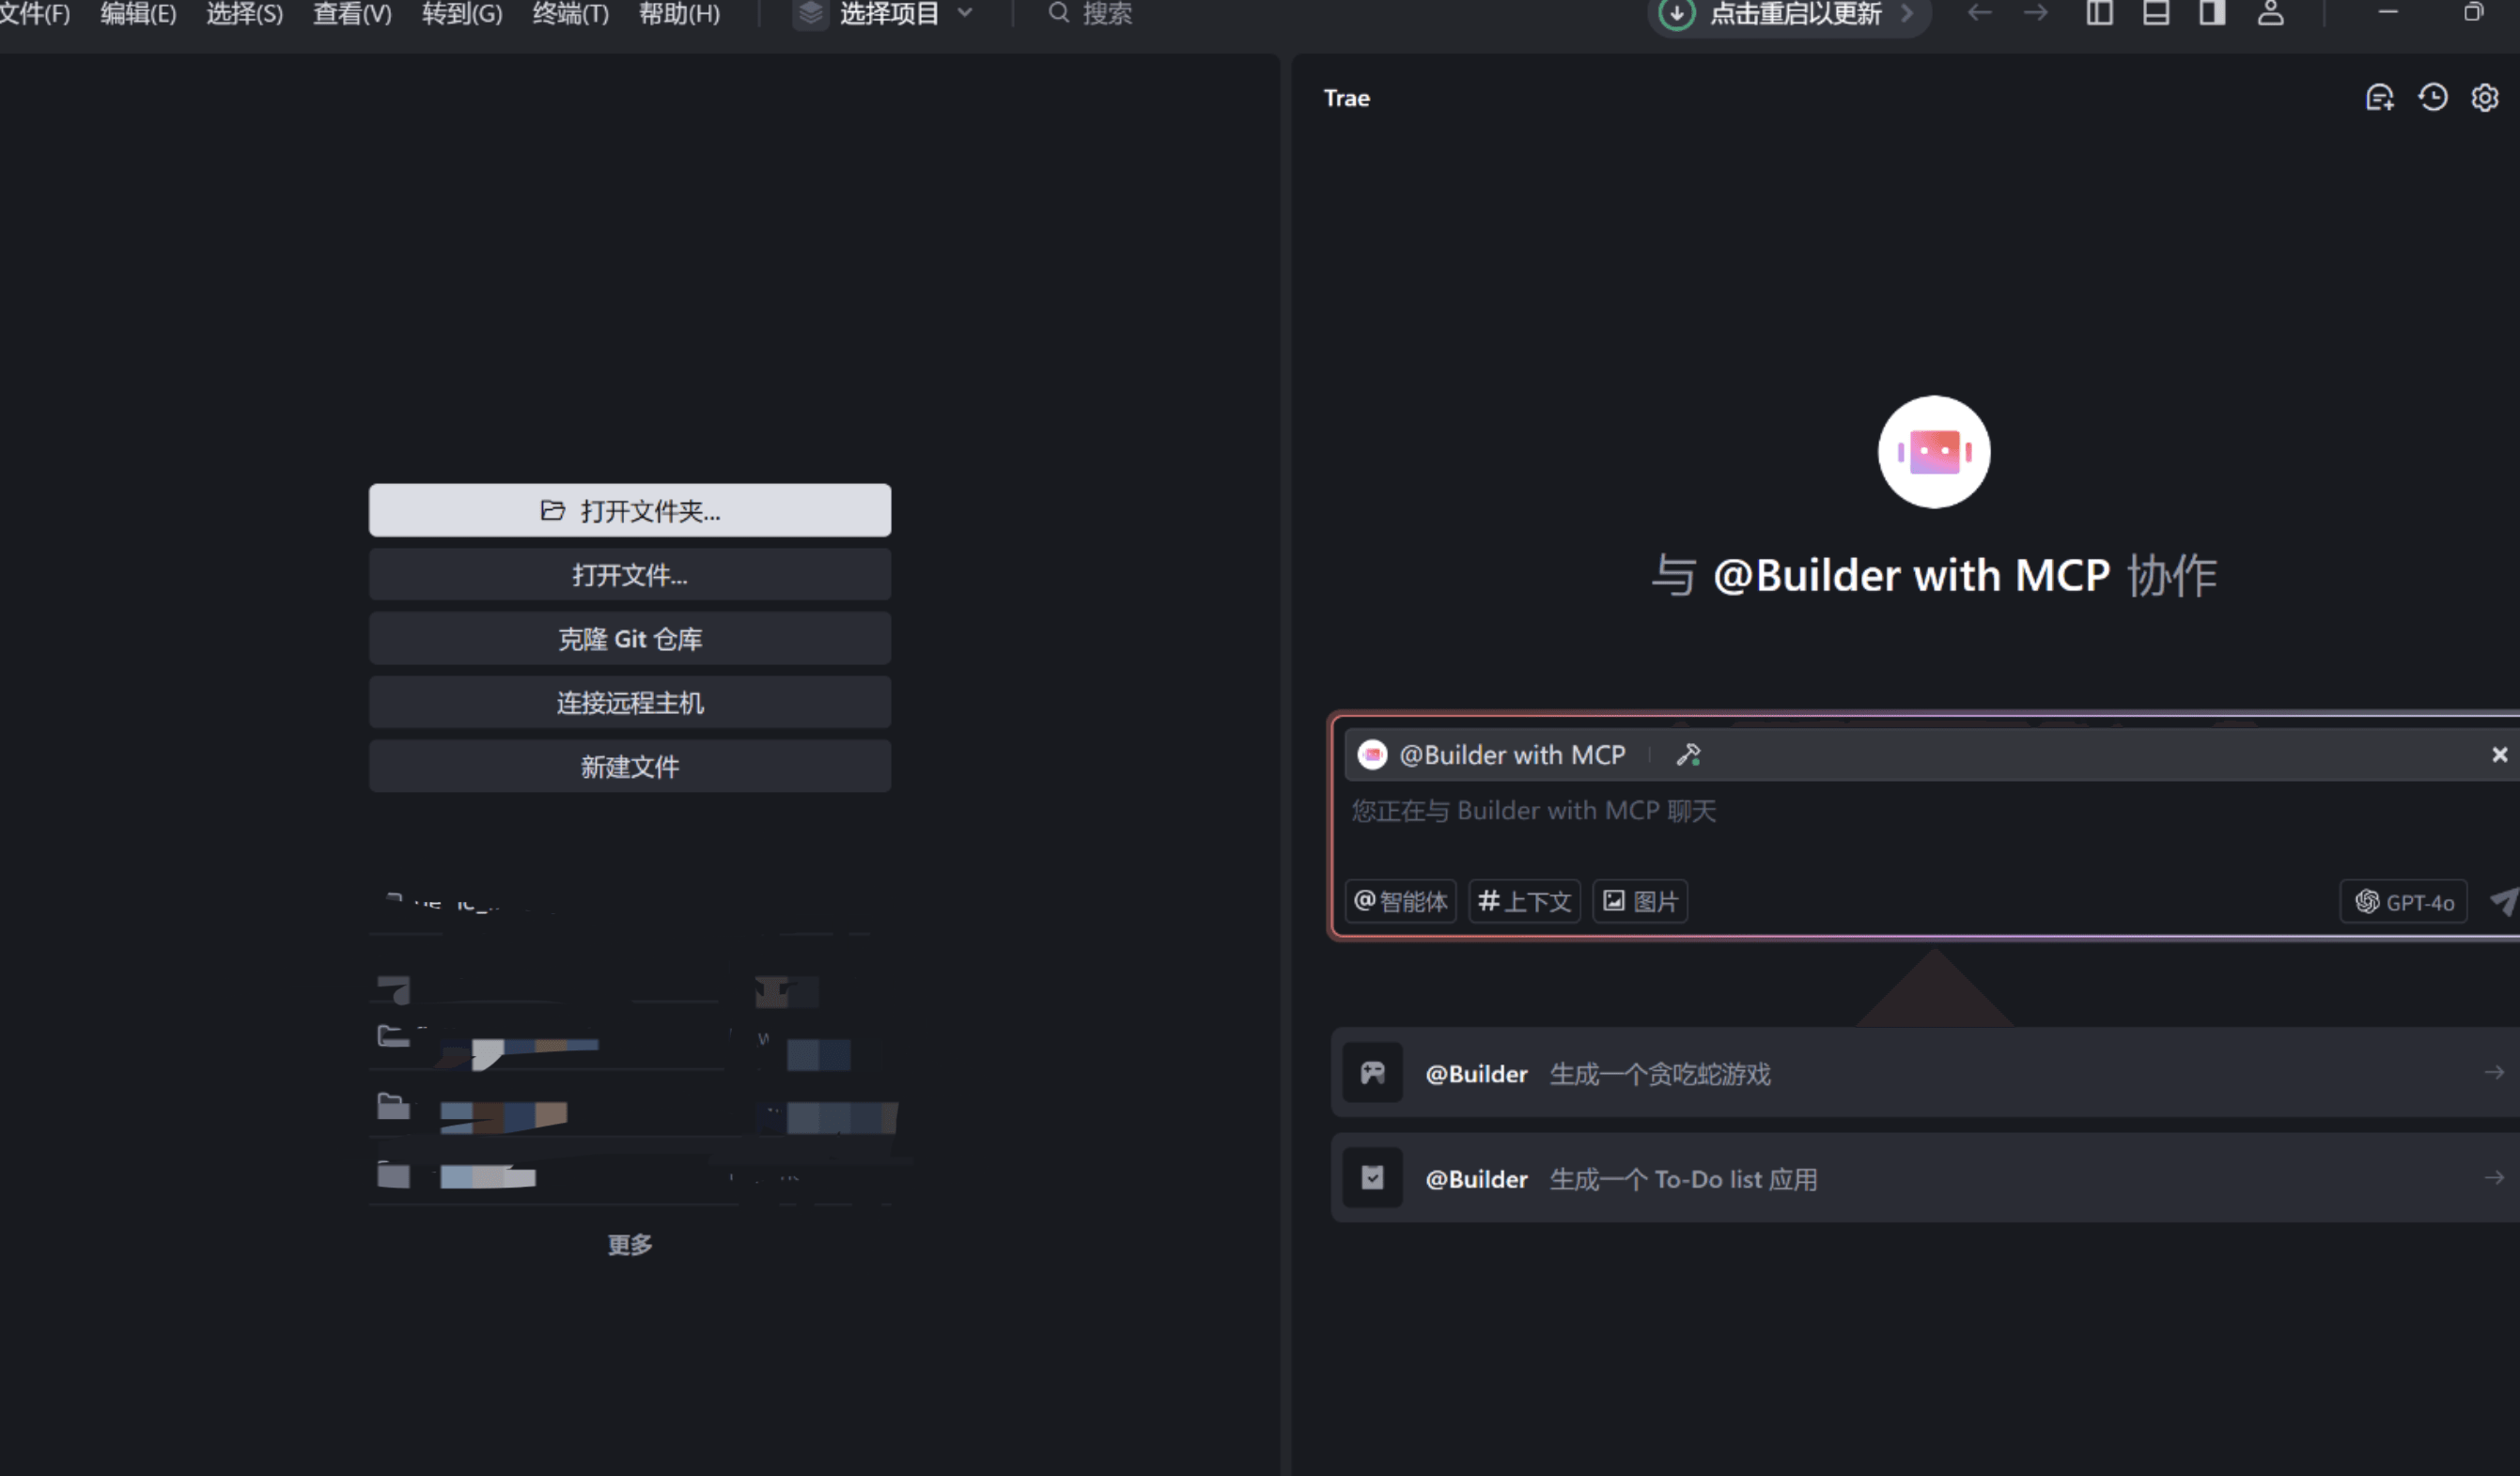The width and height of the screenshot is (2520, 1476).
Task: Toggle the right side panel layout icon
Action: [2212, 14]
